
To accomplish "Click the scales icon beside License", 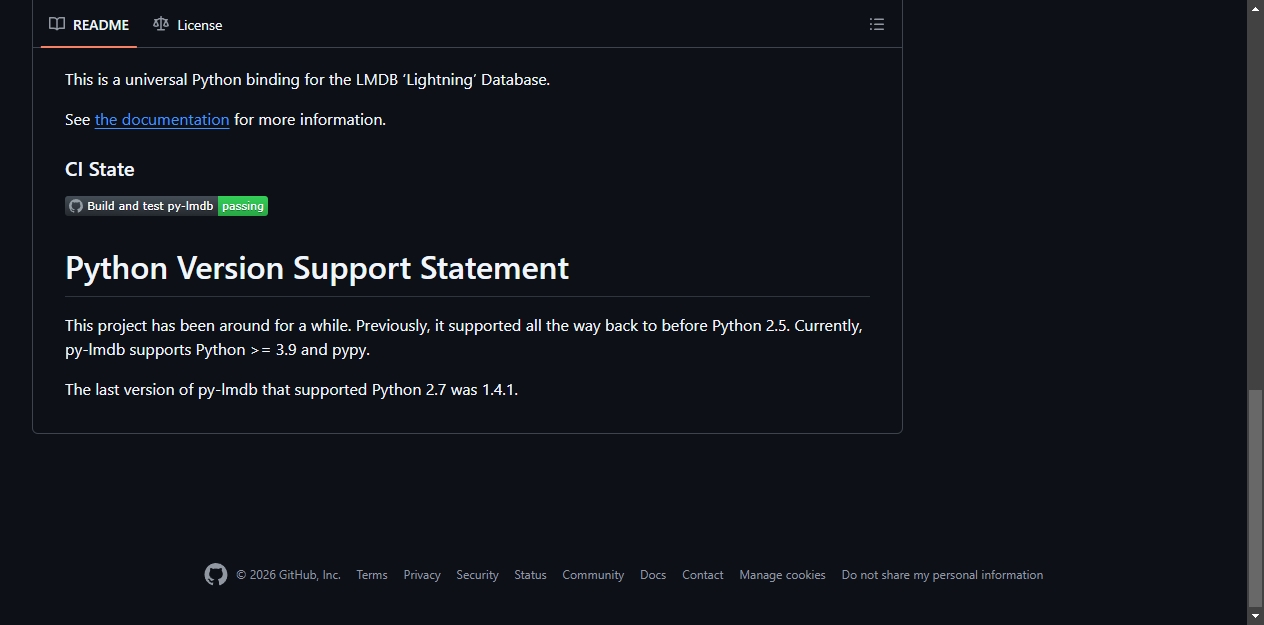I will 161,24.
